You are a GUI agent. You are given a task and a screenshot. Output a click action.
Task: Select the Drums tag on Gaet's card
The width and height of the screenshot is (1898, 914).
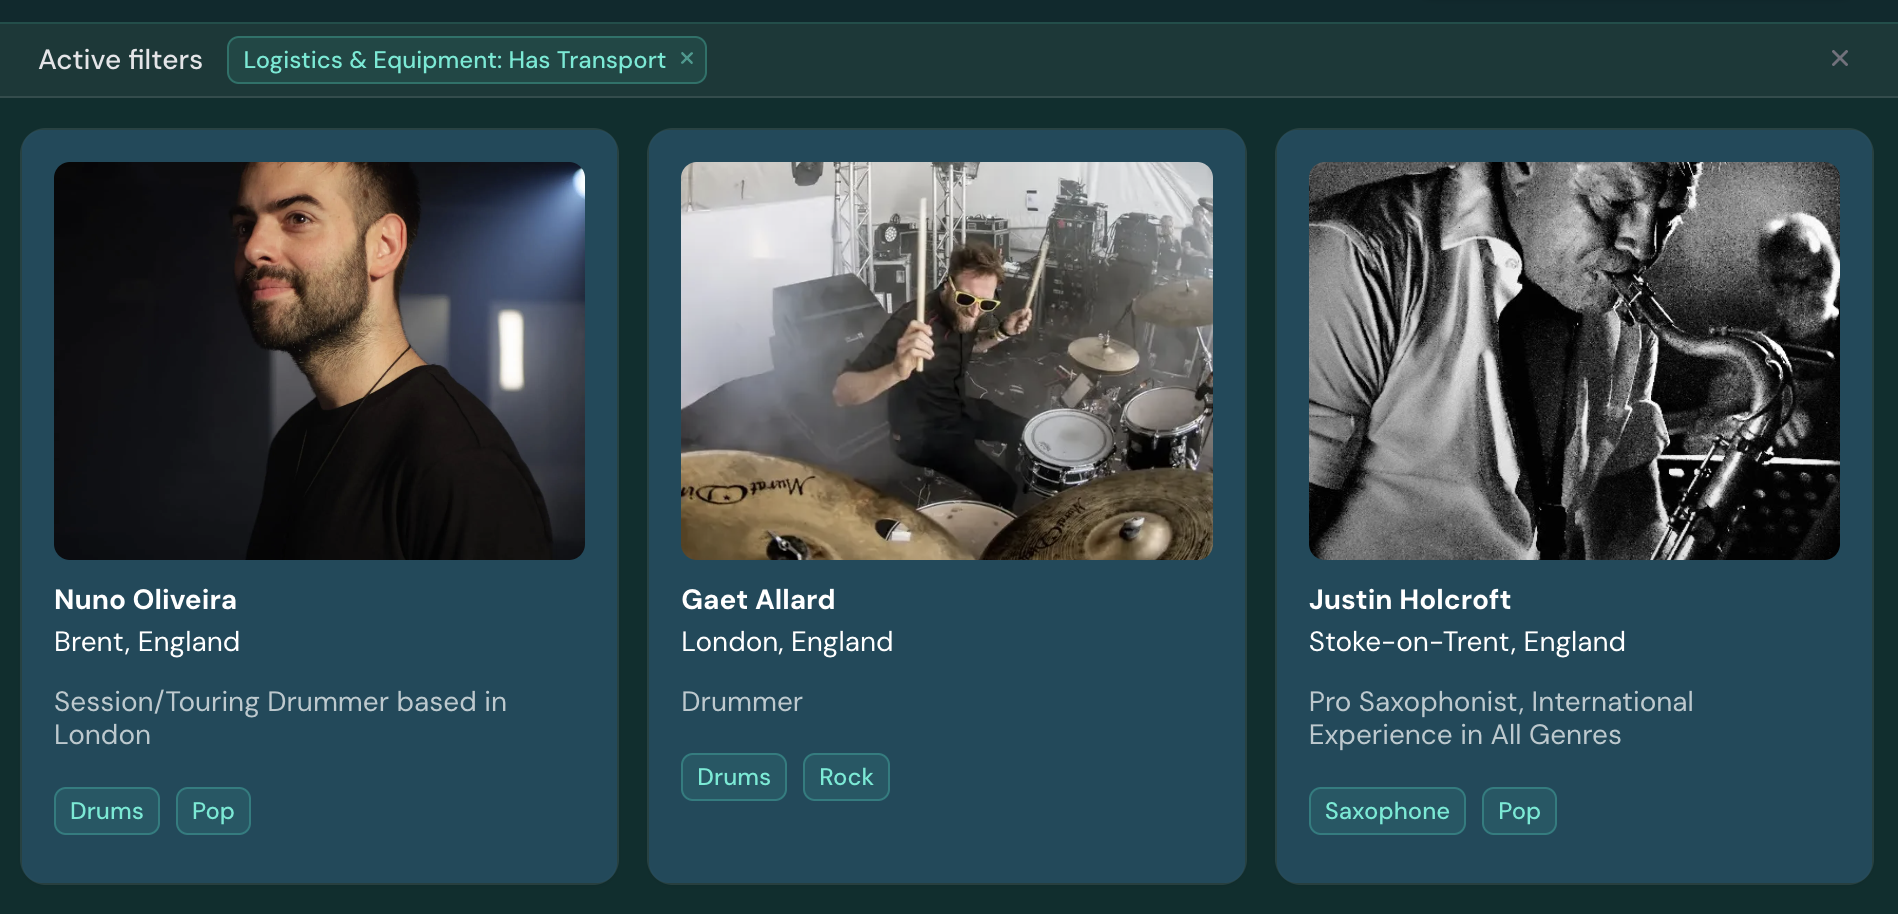pyautogui.click(x=733, y=777)
